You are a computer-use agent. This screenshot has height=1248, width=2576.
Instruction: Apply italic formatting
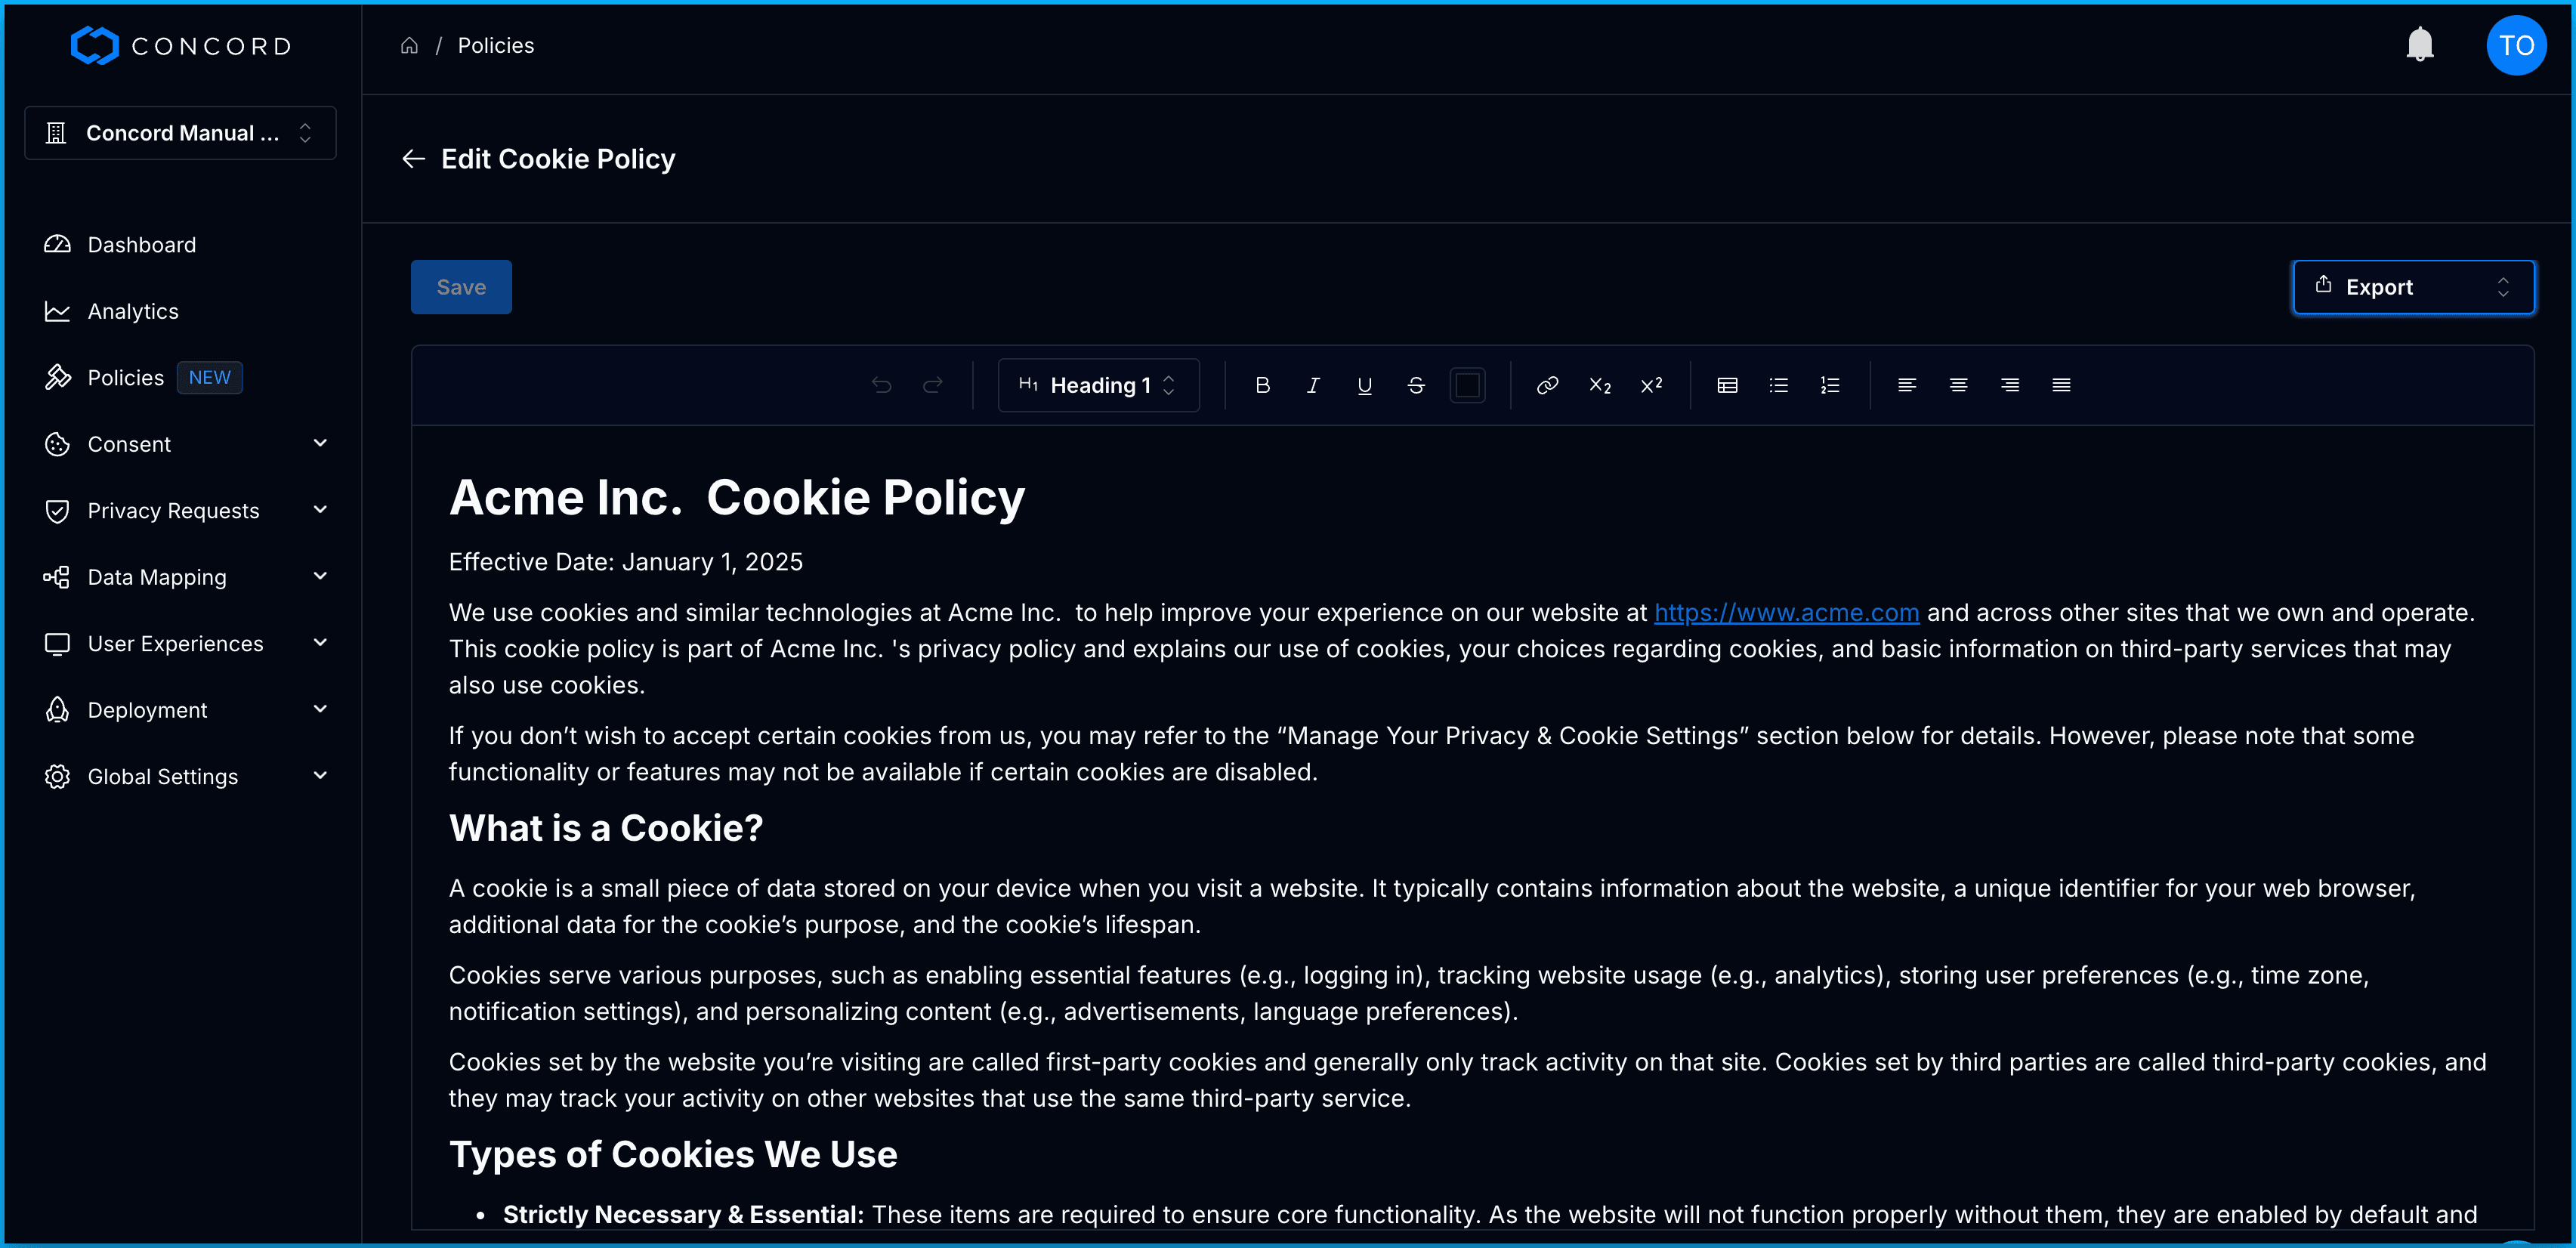click(1313, 385)
